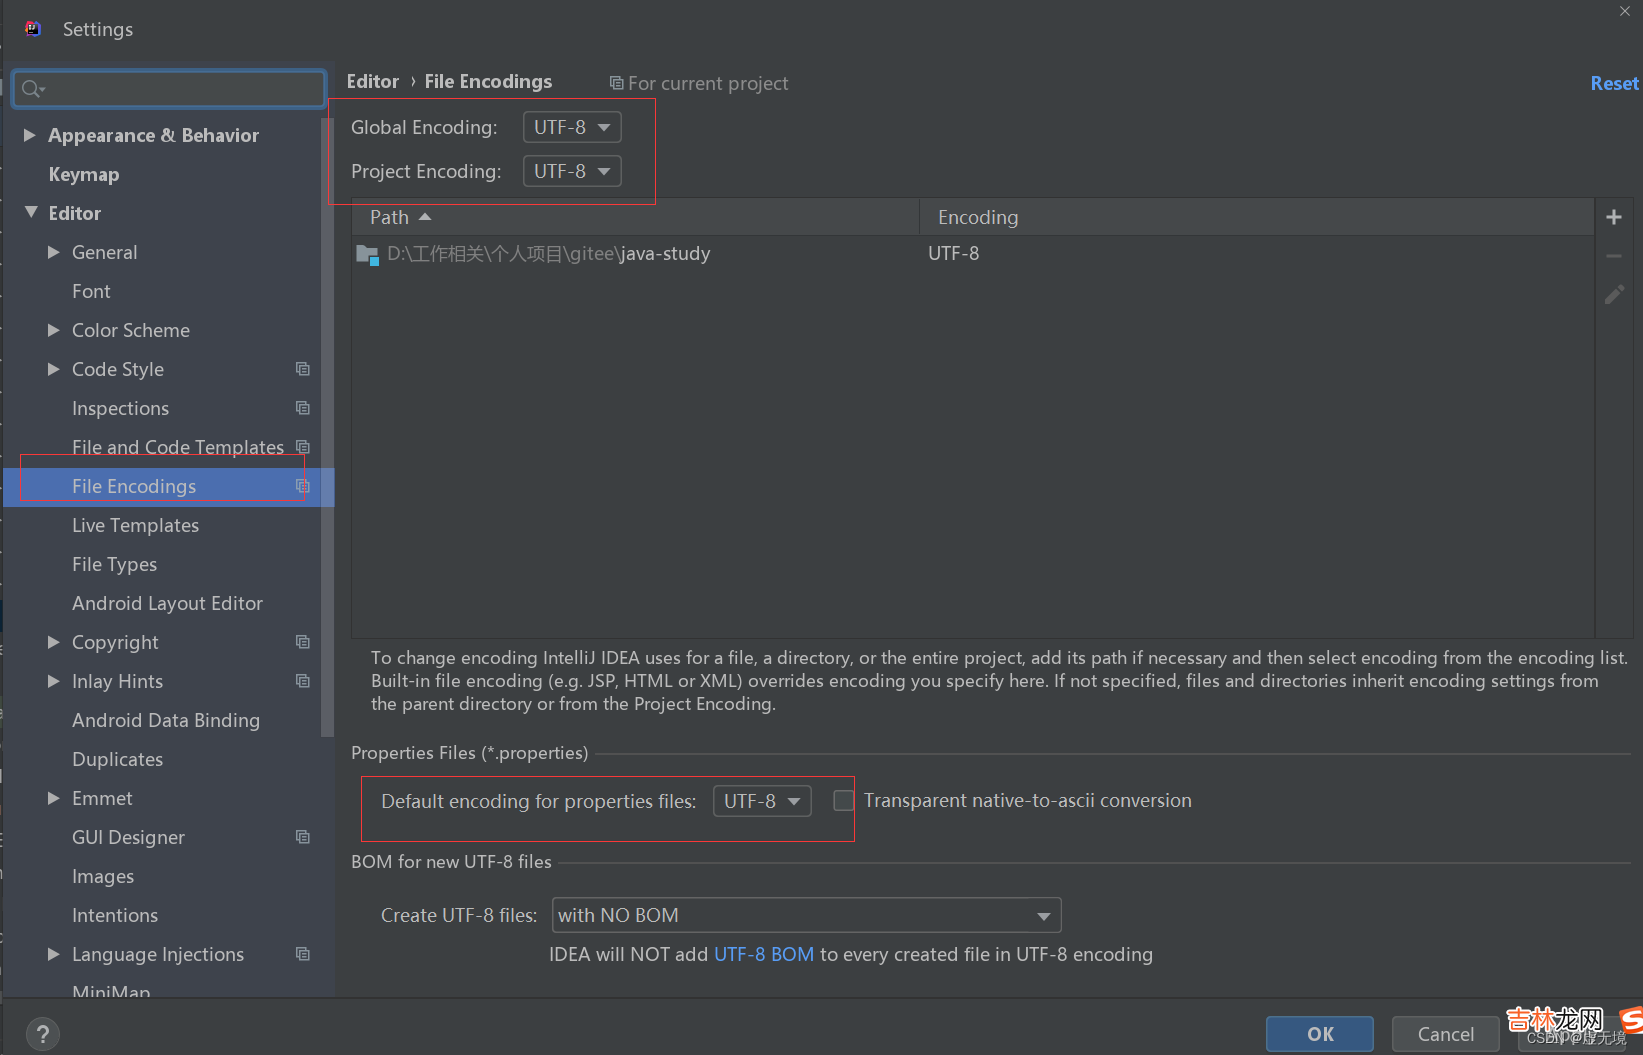Open Android Layout Editor settings
The image size is (1643, 1055).
pyautogui.click(x=167, y=603)
